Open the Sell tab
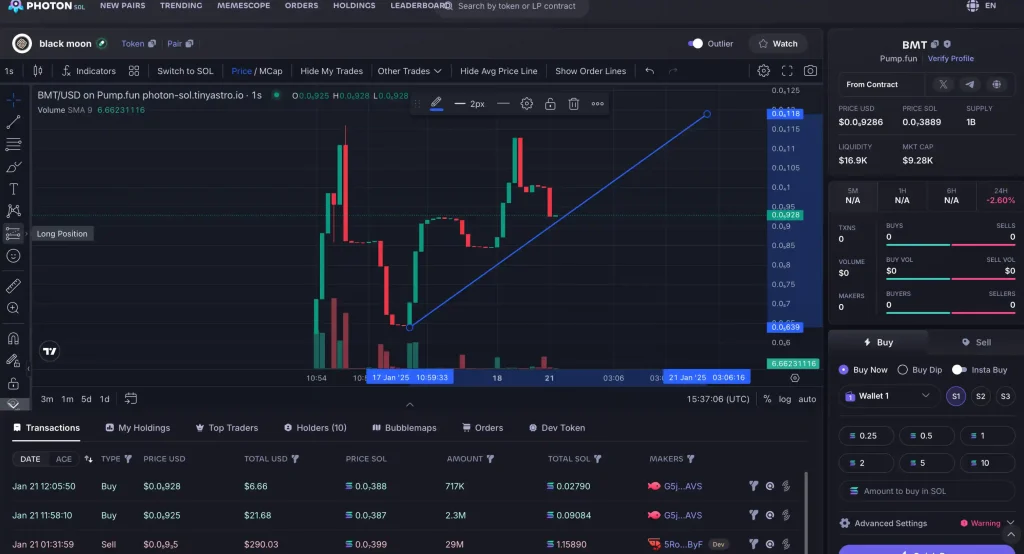Screen dimensions: 1024x554 tap(976, 342)
